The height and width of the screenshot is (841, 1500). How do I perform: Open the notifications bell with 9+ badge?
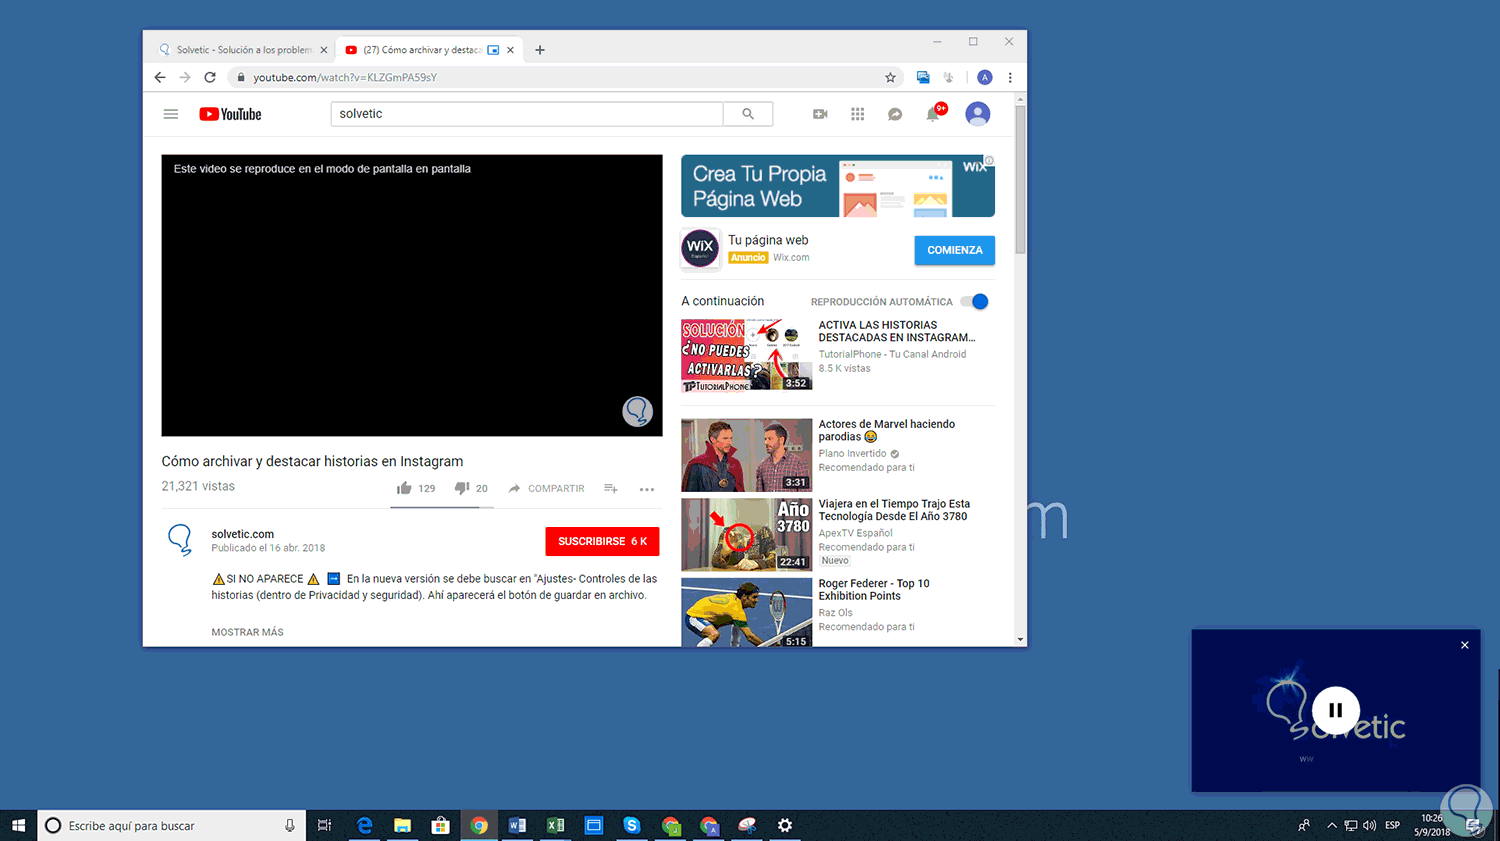[x=935, y=112]
